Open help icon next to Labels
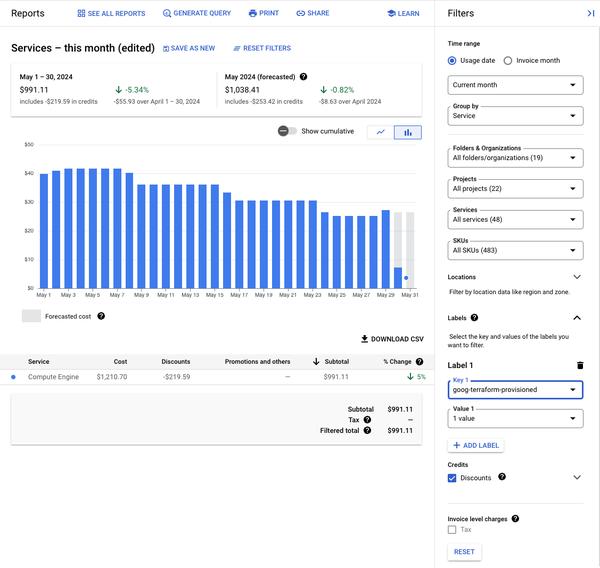Screen dimensions: 600x568 [x=474, y=318]
